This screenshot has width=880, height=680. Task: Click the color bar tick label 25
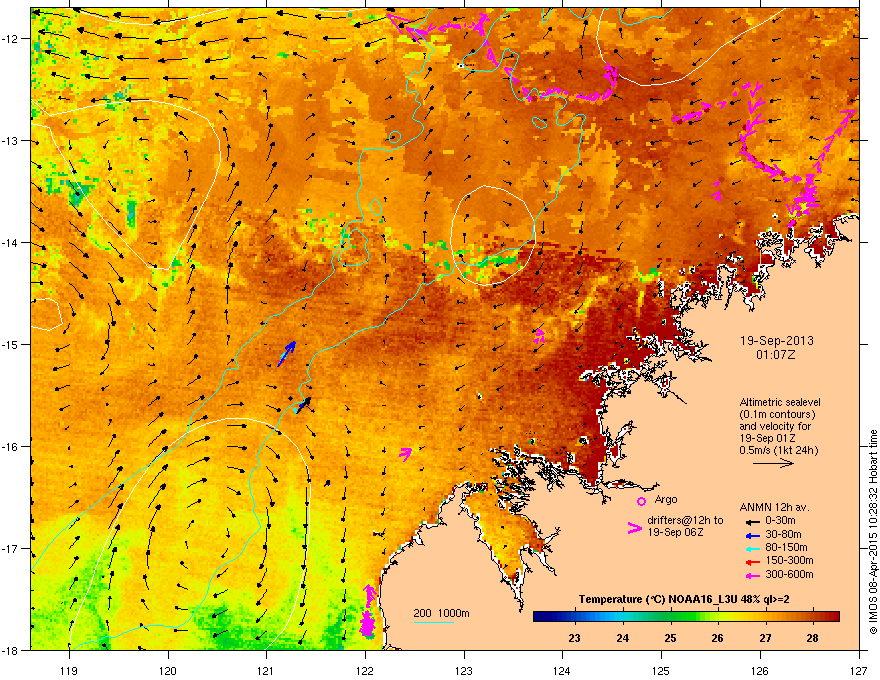(670, 638)
